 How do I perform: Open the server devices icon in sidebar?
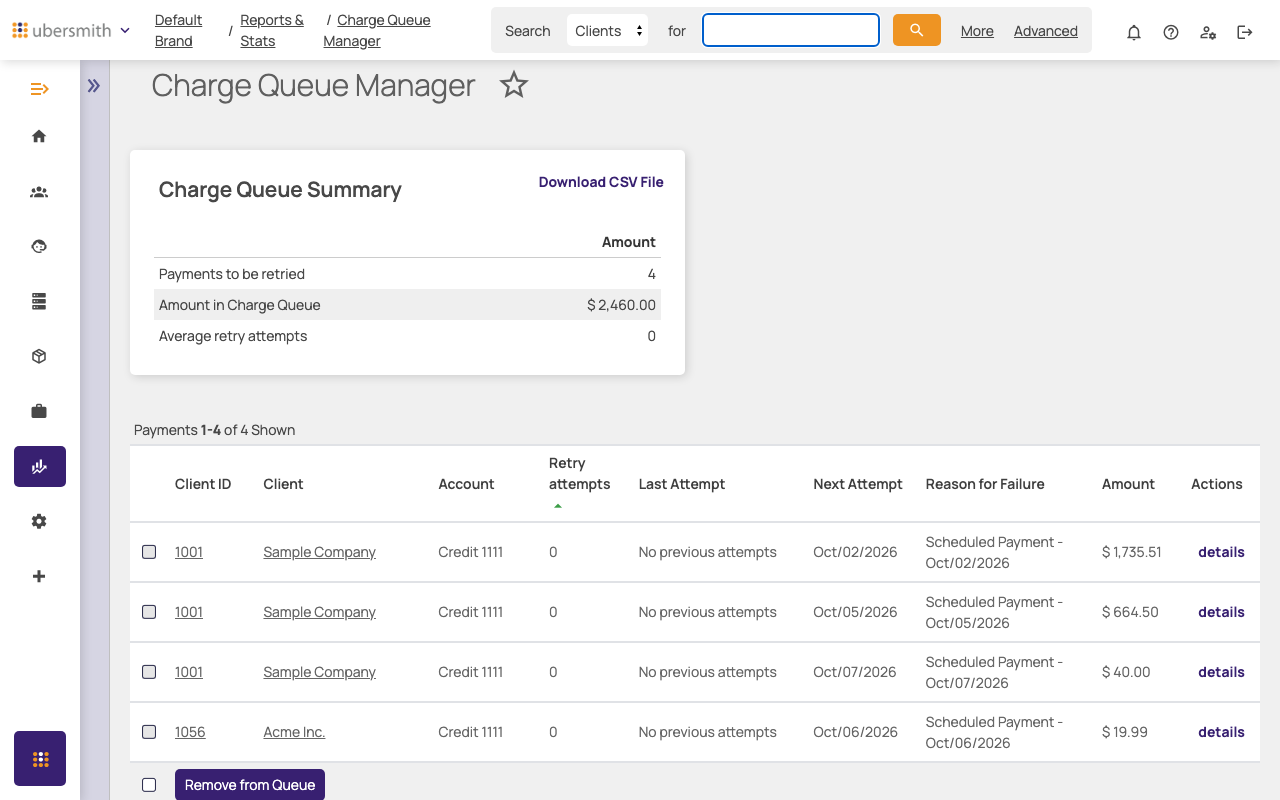(39, 301)
